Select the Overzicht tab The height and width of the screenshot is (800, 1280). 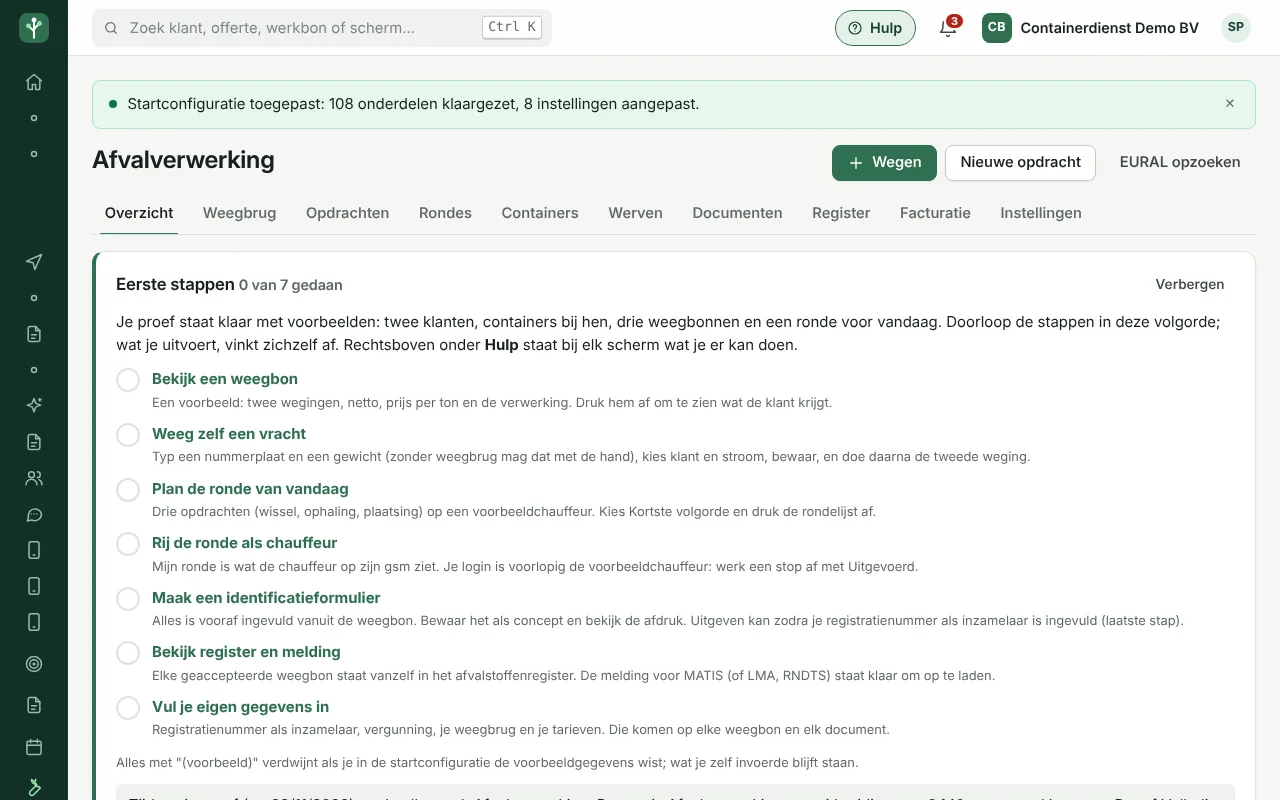click(139, 213)
